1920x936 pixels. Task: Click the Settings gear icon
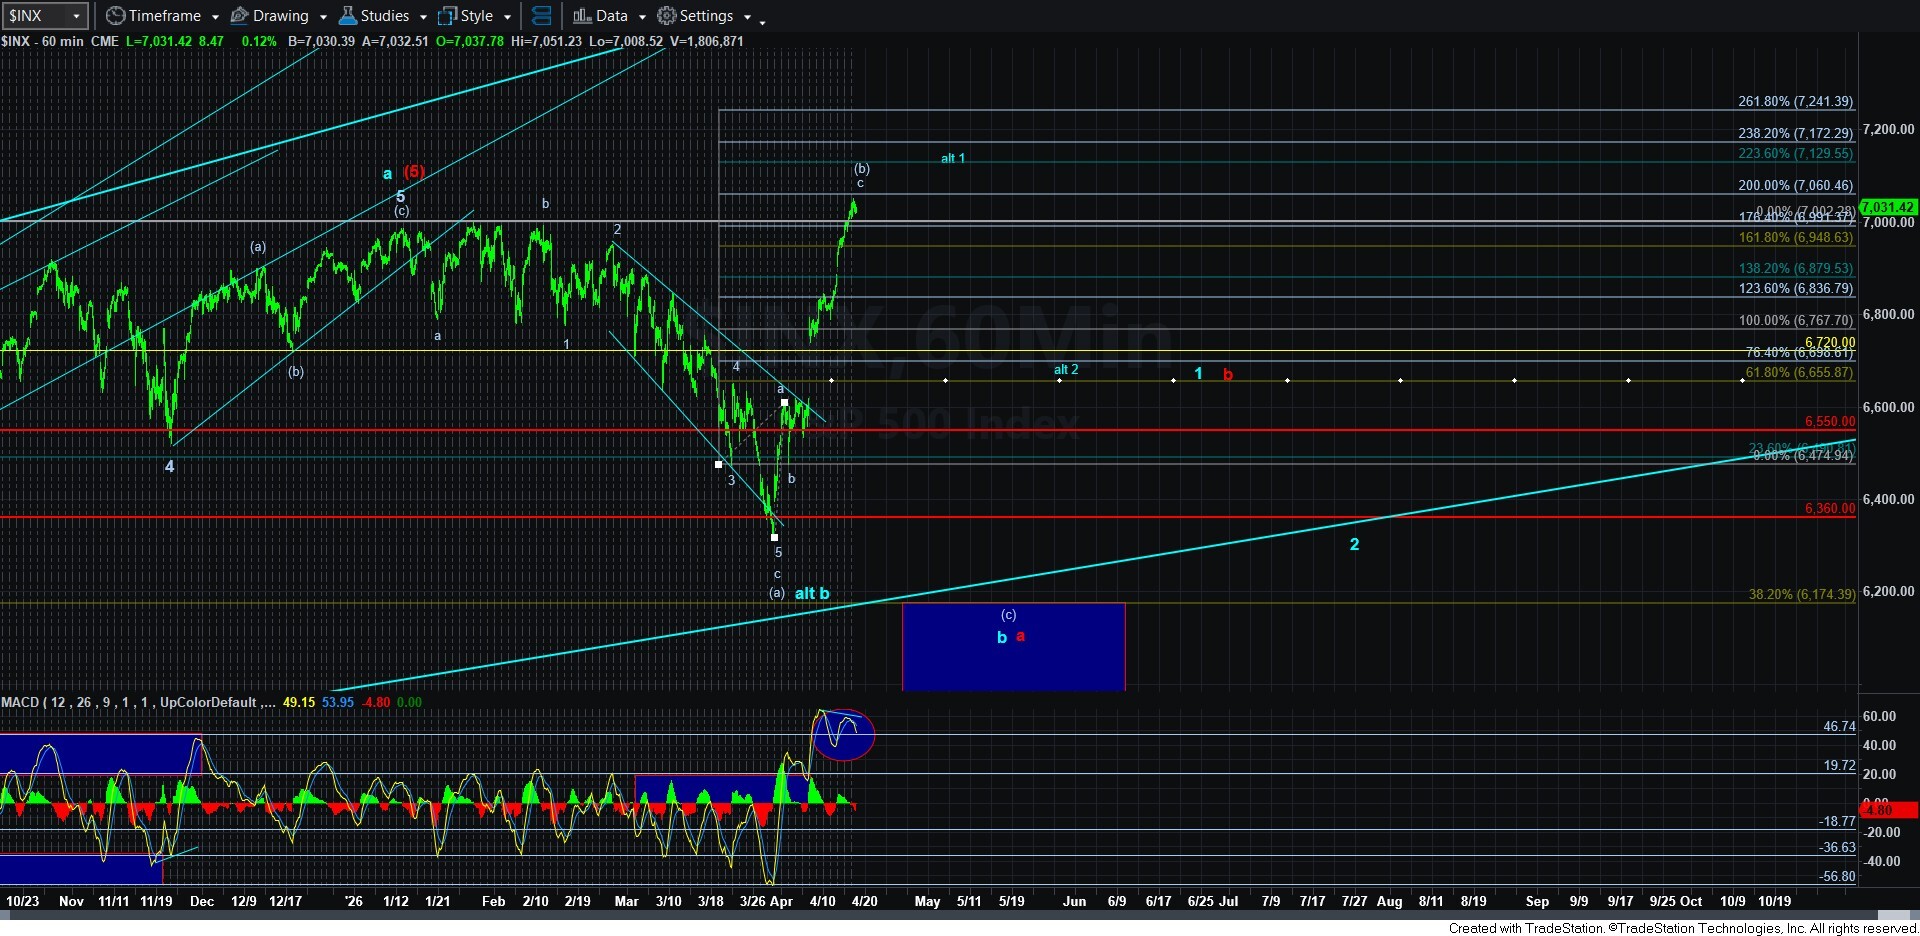667,16
